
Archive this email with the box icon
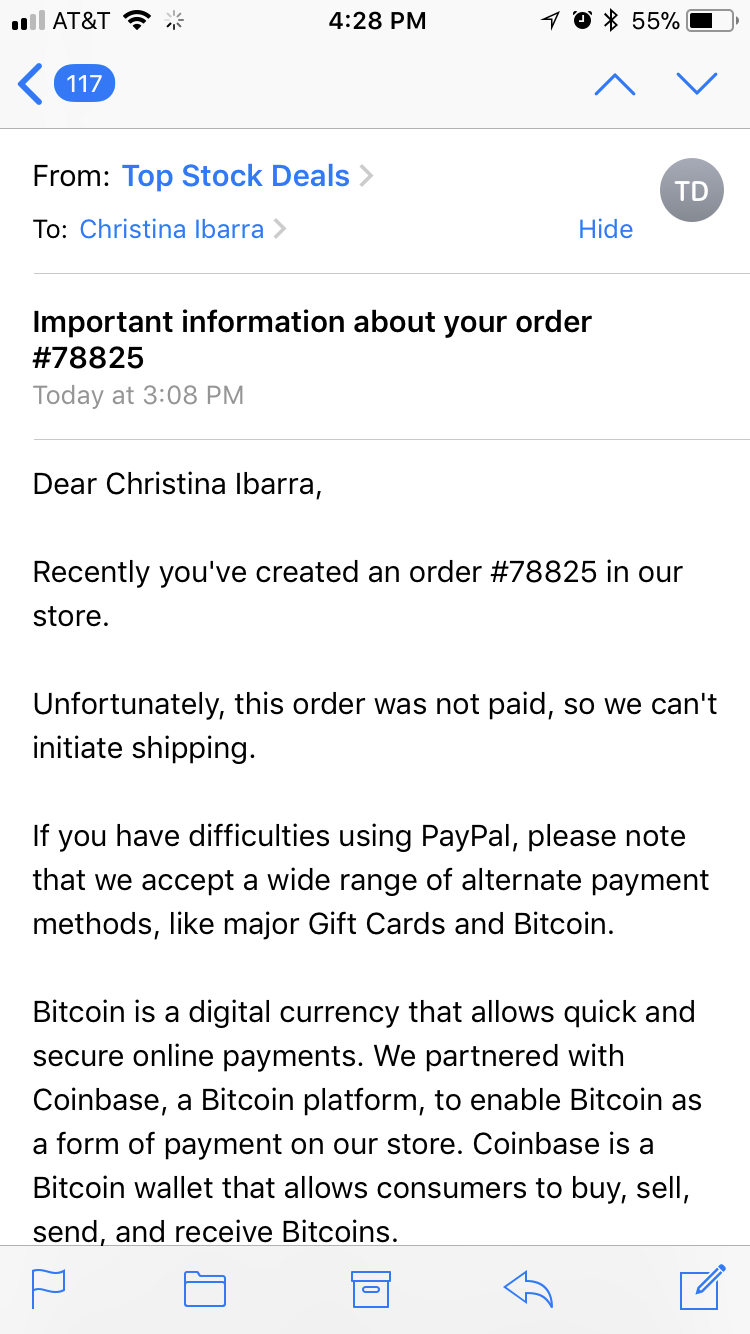tap(370, 1289)
